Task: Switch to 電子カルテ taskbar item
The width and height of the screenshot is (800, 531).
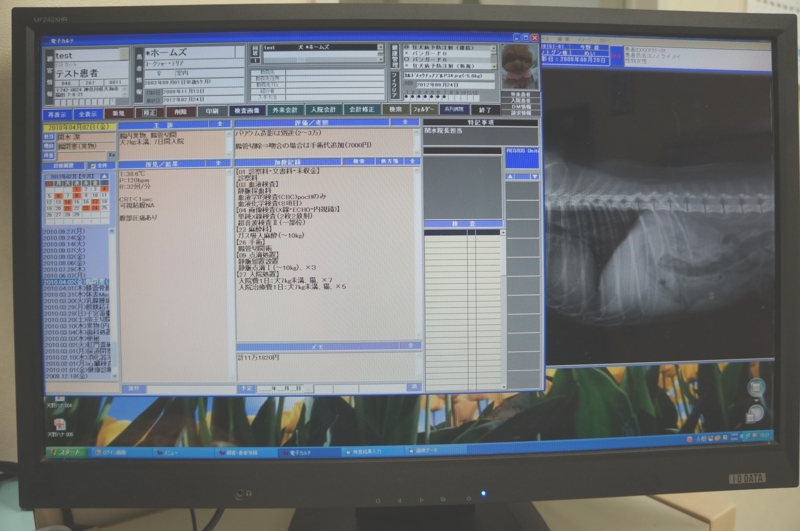Action: (309, 452)
